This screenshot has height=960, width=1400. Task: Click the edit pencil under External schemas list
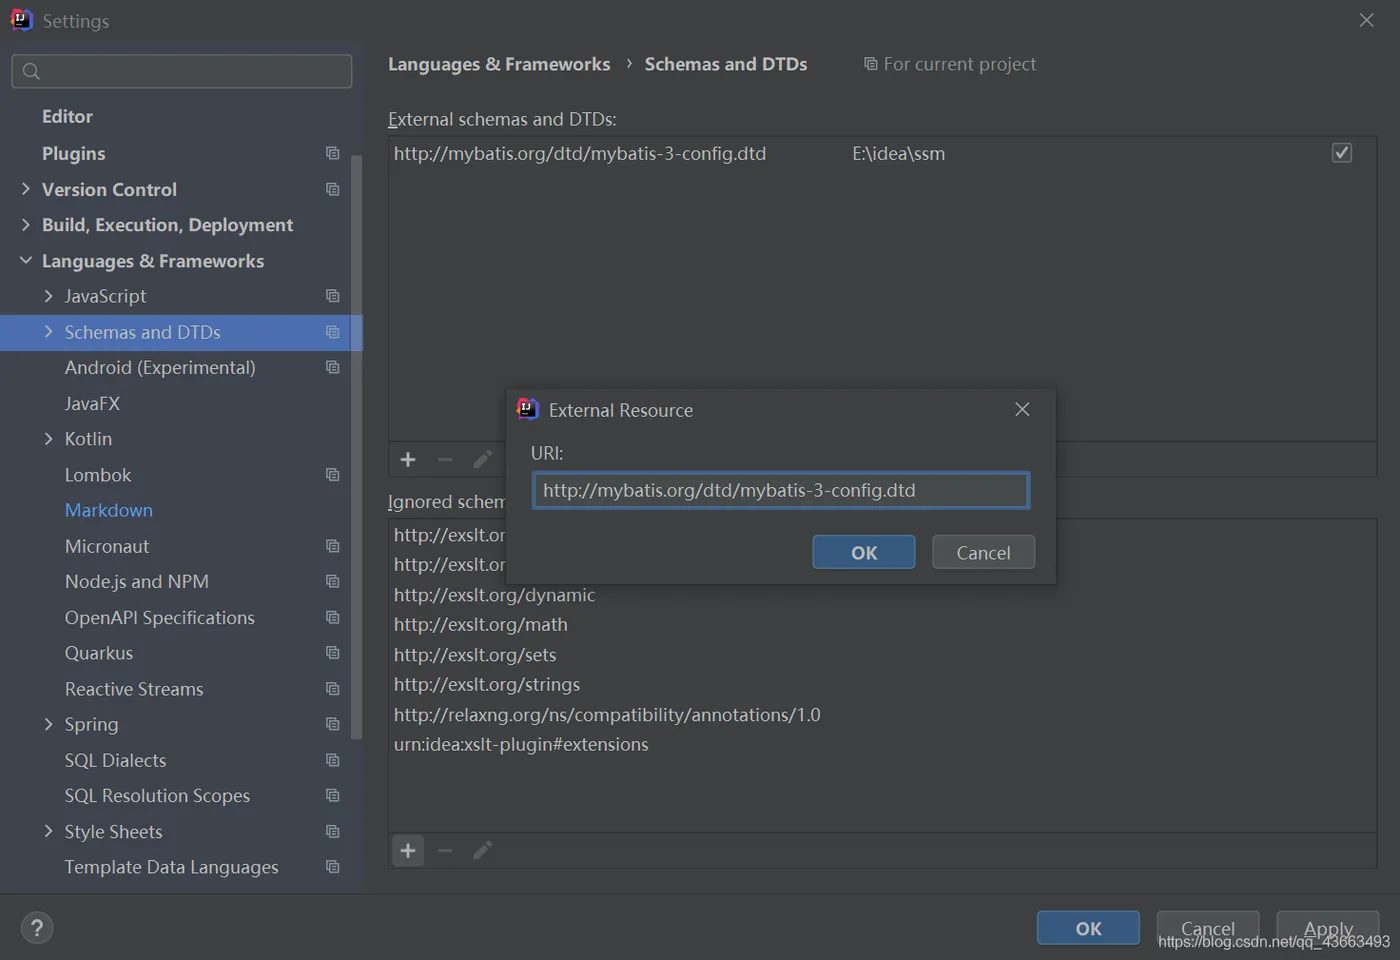click(482, 460)
